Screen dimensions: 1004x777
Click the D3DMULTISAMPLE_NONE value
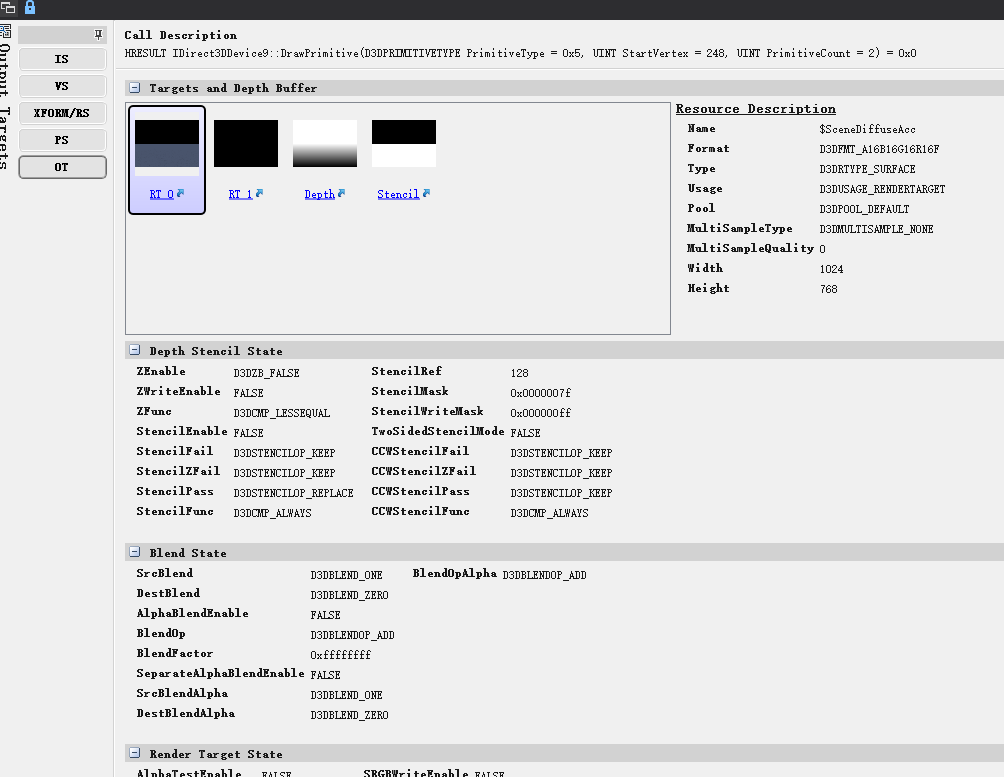tap(876, 229)
